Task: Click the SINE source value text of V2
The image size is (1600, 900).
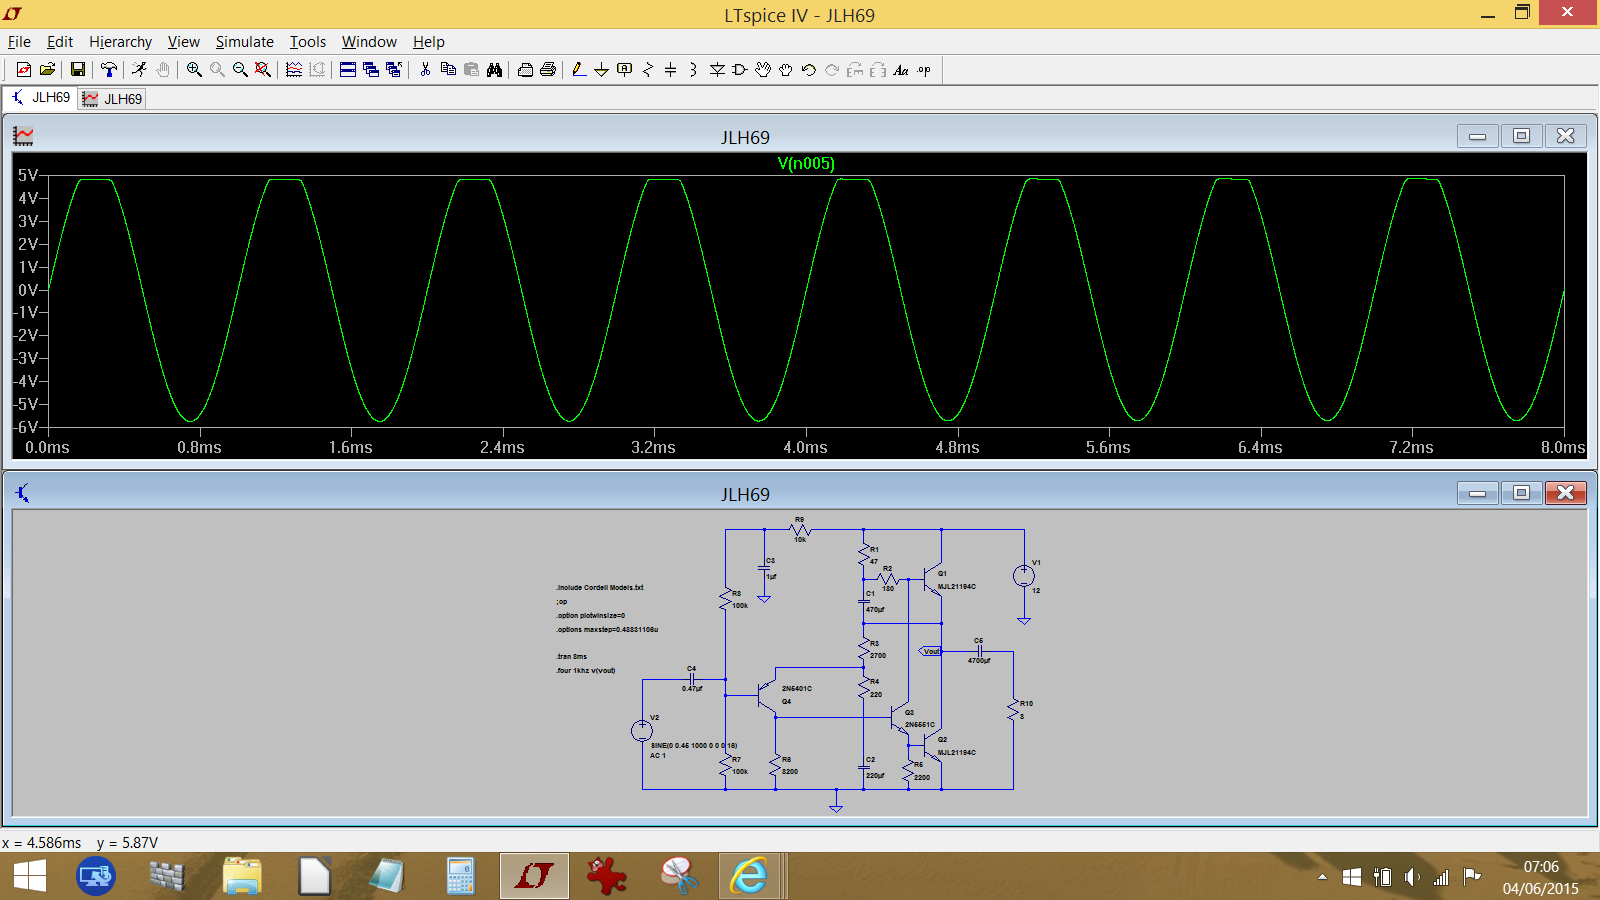Action: pos(694,746)
